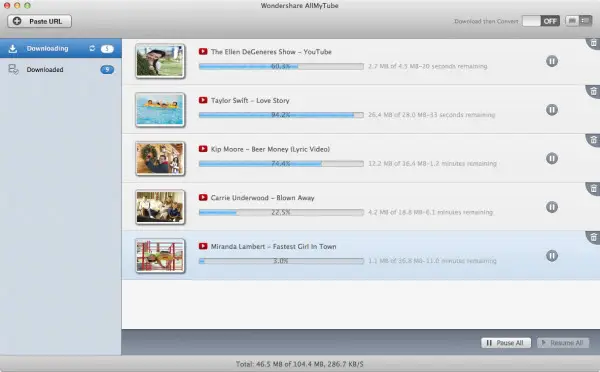Delete Kip Moore Beer Money item
Image resolution: width=600 pixels, height=372 pixels.
tap(593, 140)
